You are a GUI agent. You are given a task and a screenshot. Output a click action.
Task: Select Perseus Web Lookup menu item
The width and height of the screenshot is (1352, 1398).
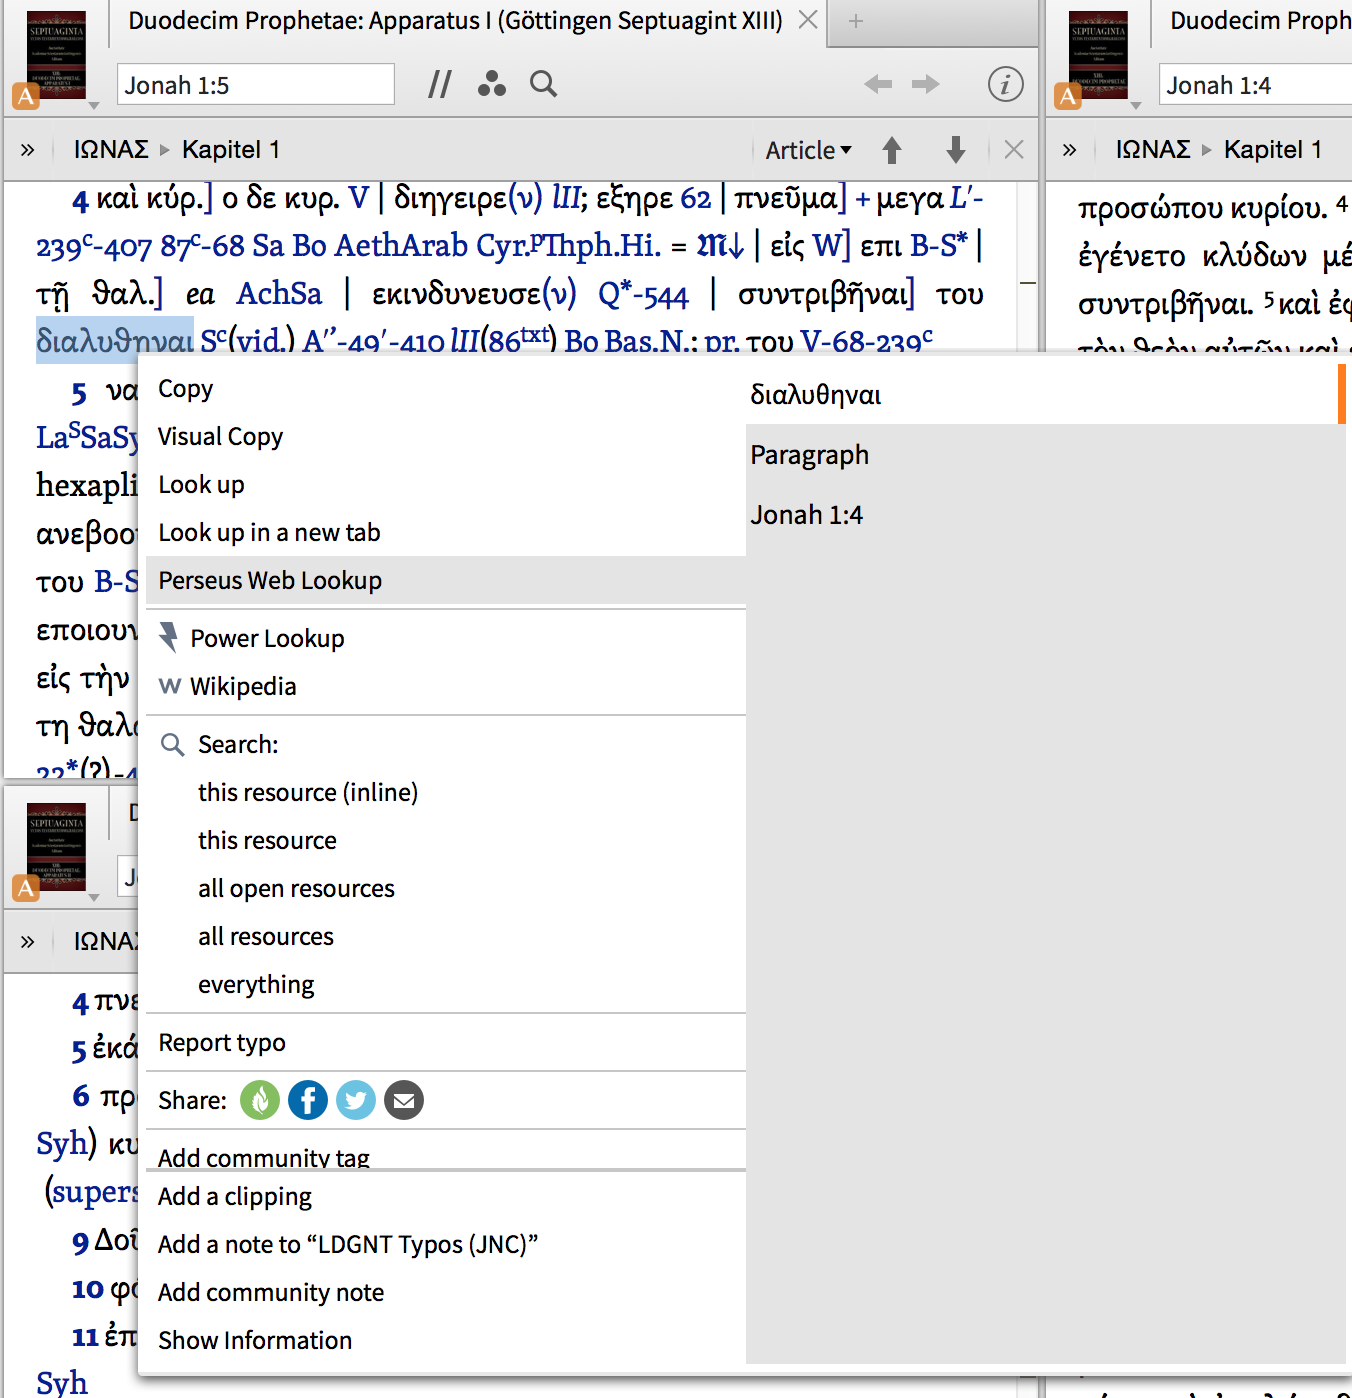coord(270,581)
